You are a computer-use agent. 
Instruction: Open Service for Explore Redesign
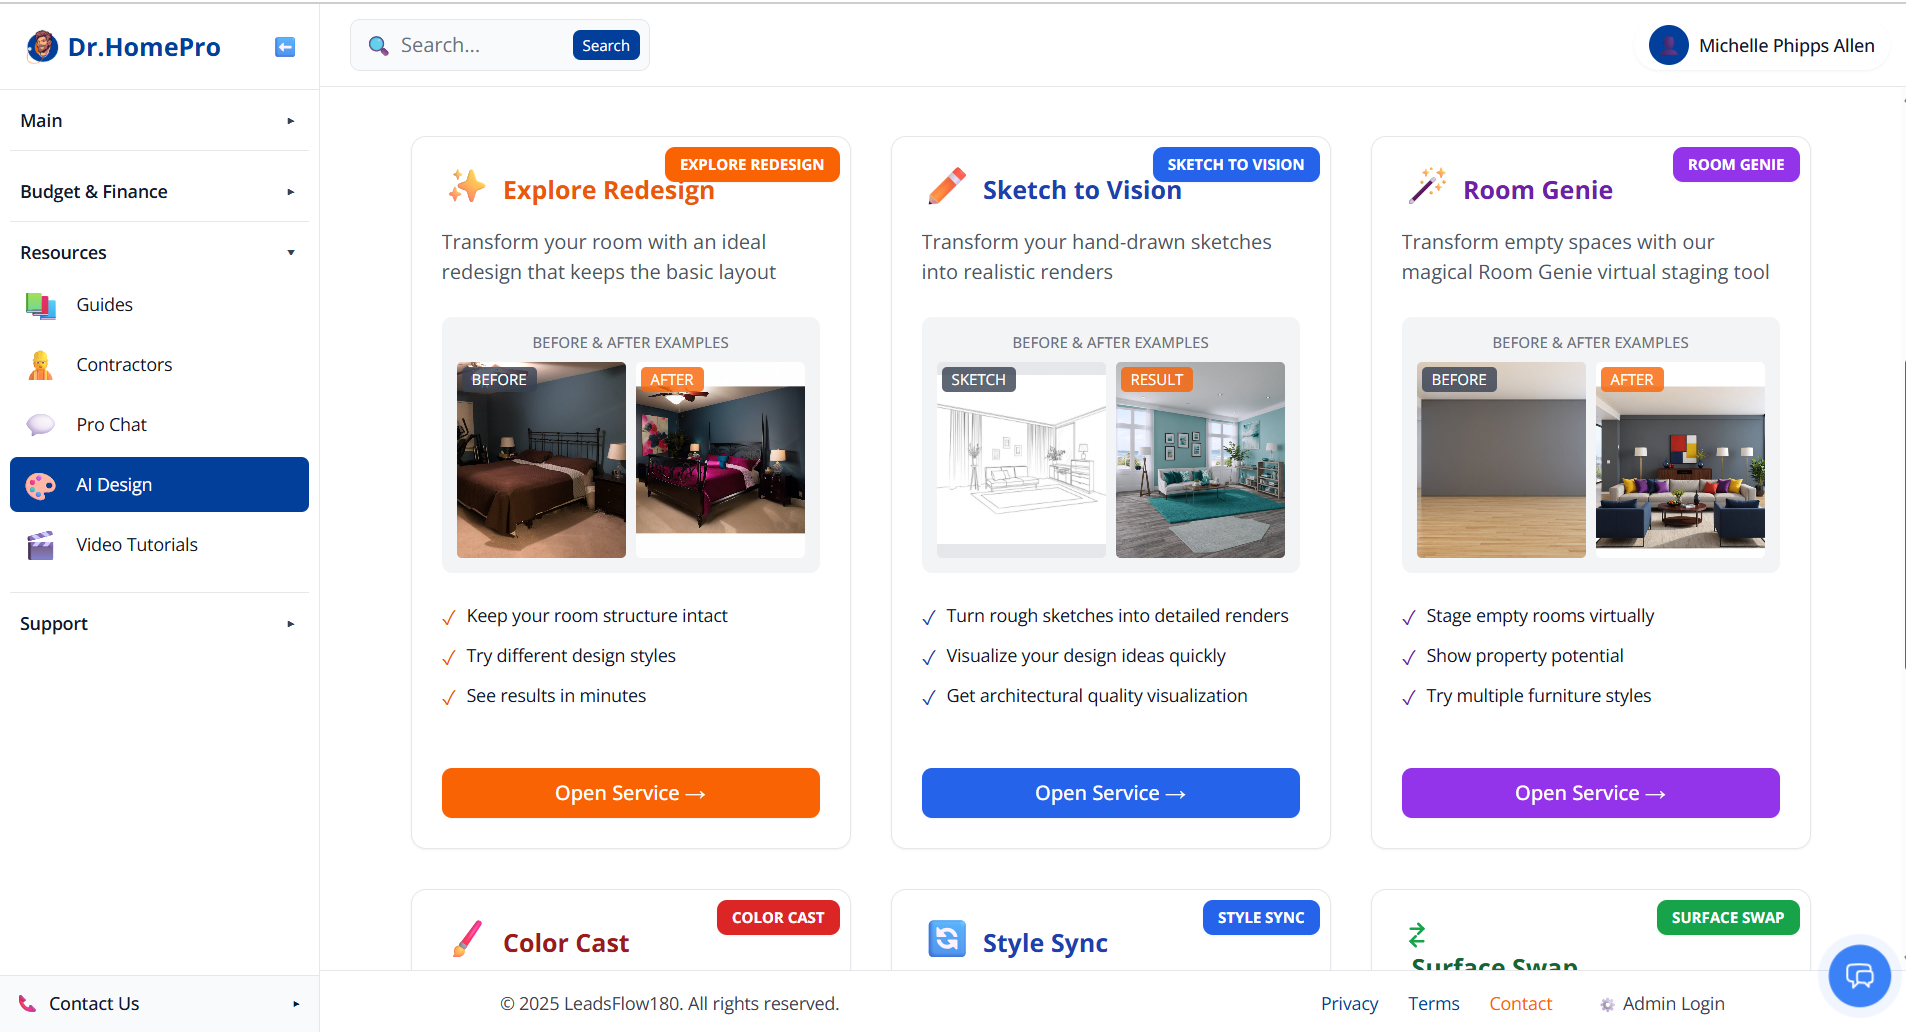pyautogui.click(x=630, y=793)
